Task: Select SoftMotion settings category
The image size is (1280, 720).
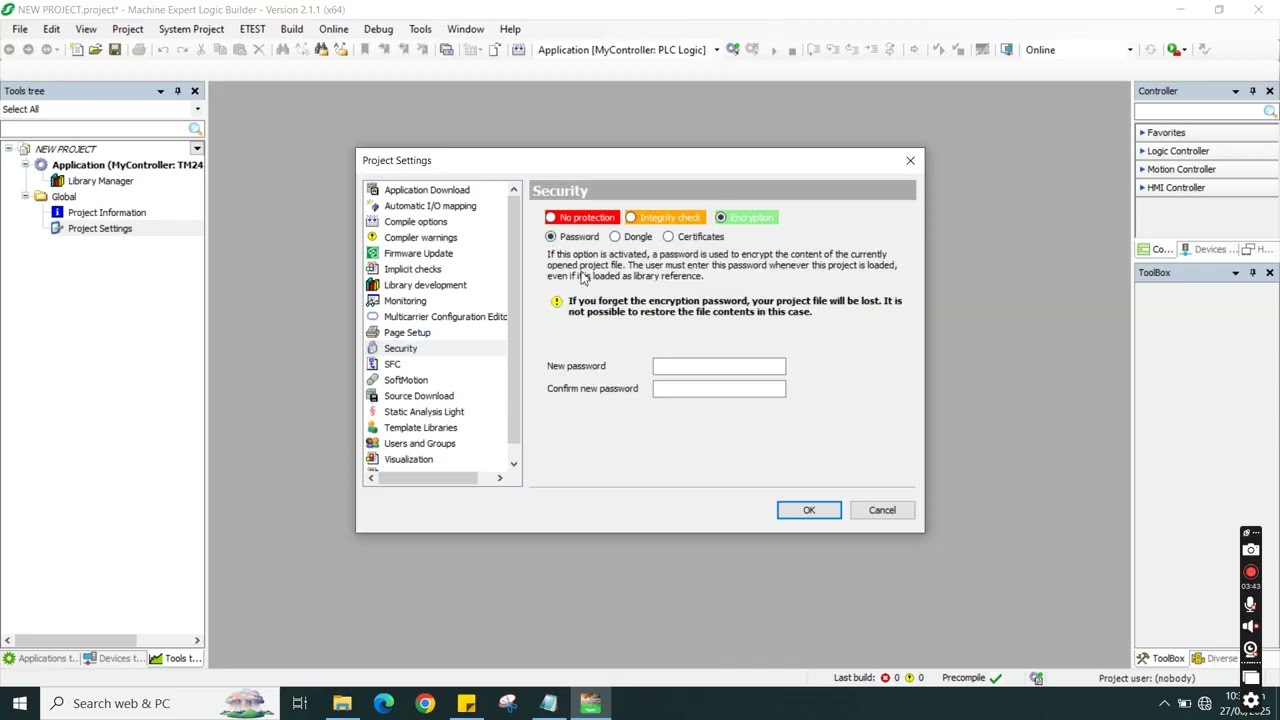Action: point(406,380)
